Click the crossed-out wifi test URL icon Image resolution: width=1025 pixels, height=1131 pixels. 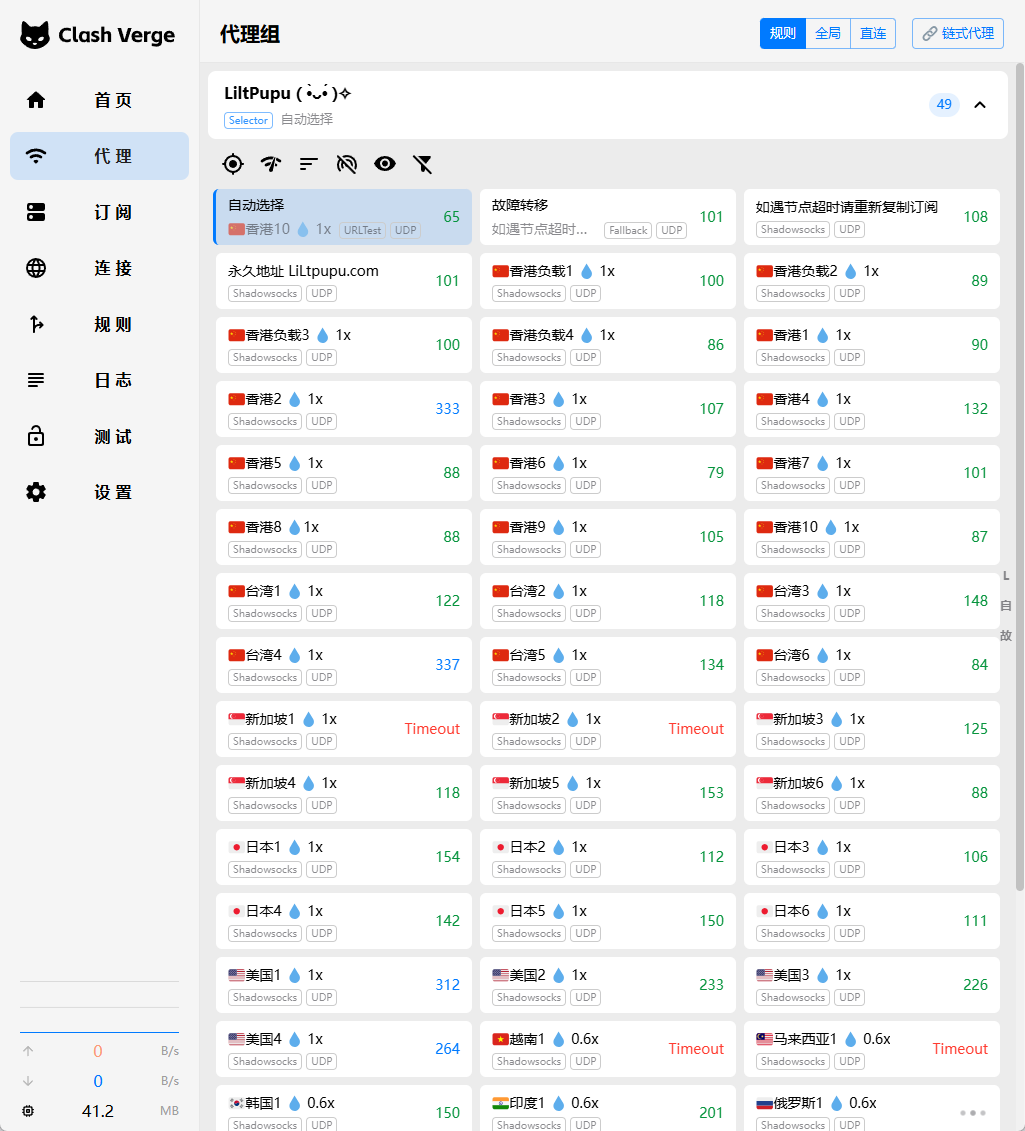click(347, 164)
